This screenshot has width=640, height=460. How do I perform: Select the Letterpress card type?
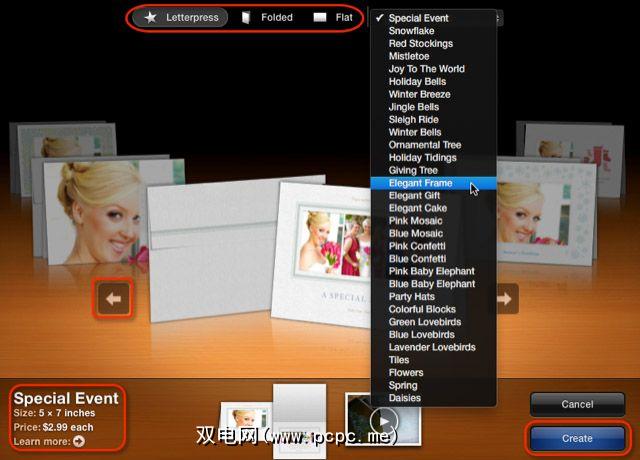click(180, 18)
